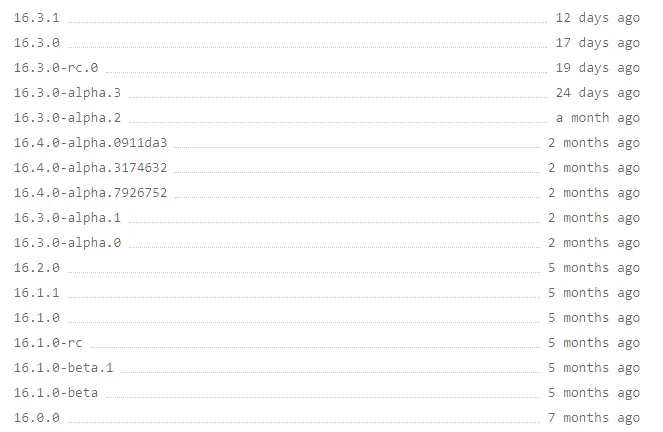This screenshot has width=663, height=432.
Task: Select the 16.3.0-rc.0 release
Action: (56, 68)
